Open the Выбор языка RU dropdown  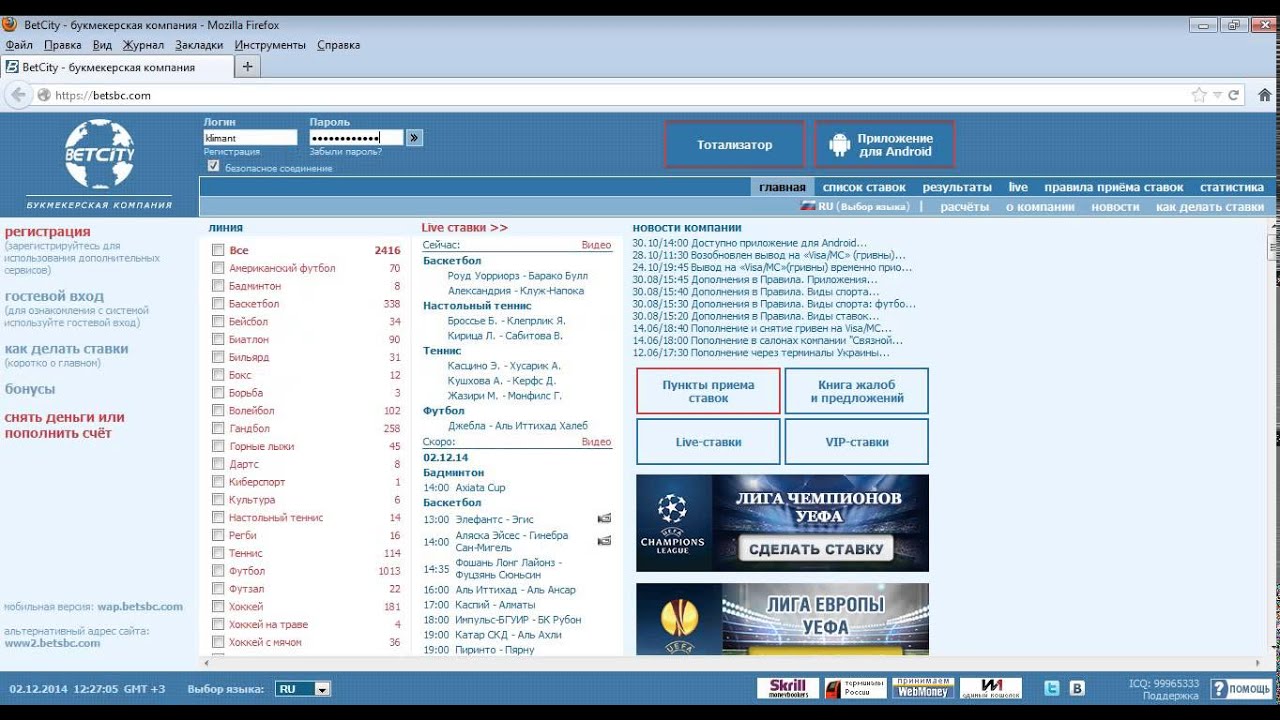click(x=303, y=689)
